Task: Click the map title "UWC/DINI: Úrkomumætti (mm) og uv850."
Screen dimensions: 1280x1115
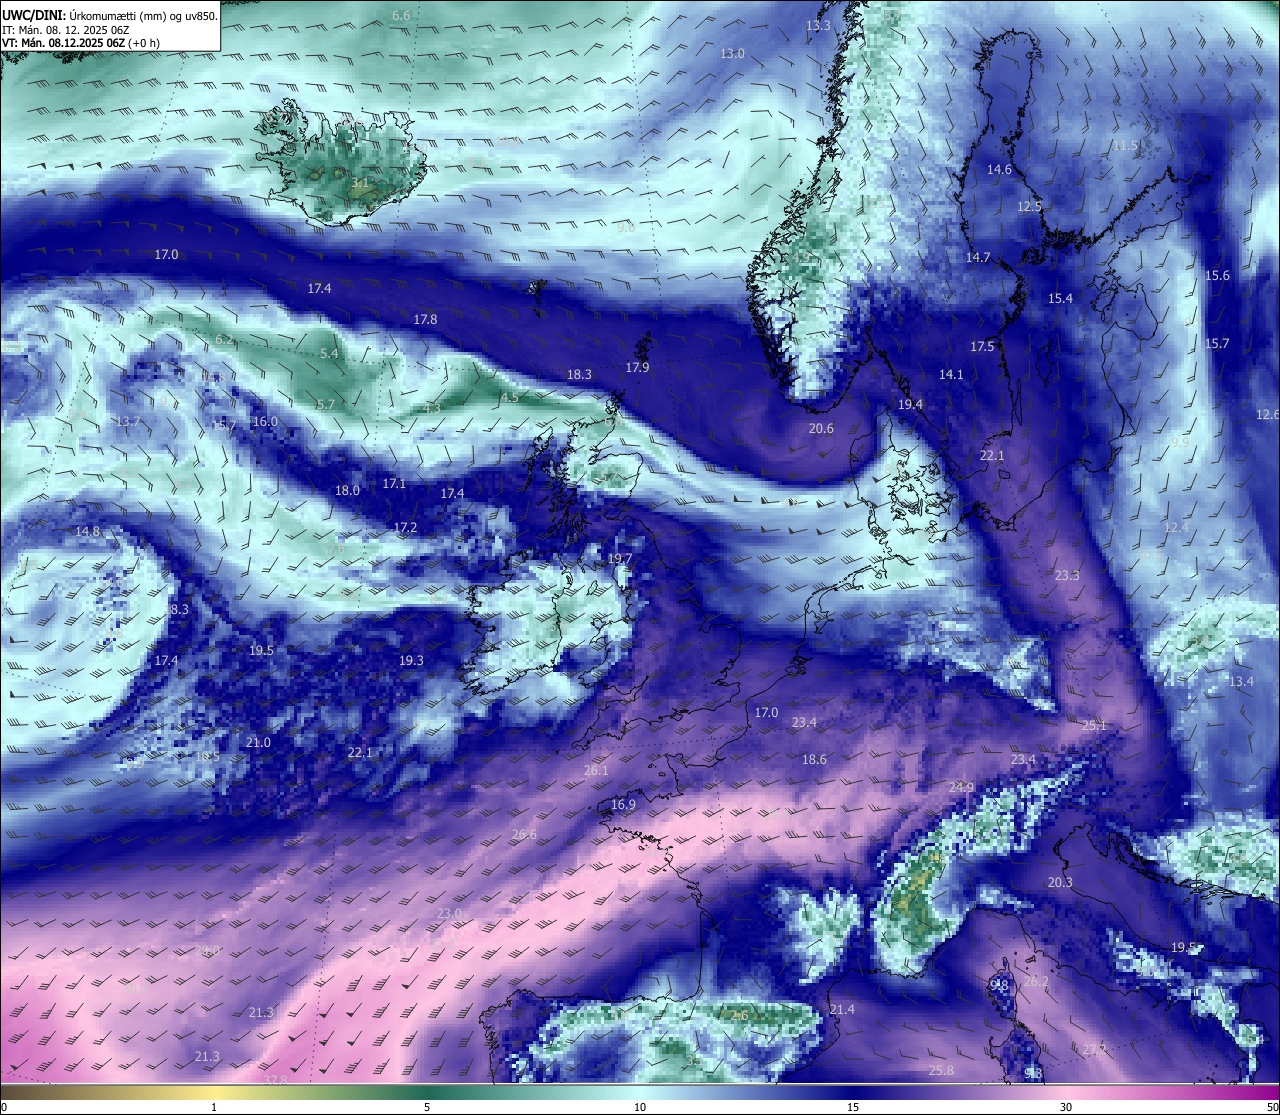Action: pyautogui.click(x=109, y=16)
